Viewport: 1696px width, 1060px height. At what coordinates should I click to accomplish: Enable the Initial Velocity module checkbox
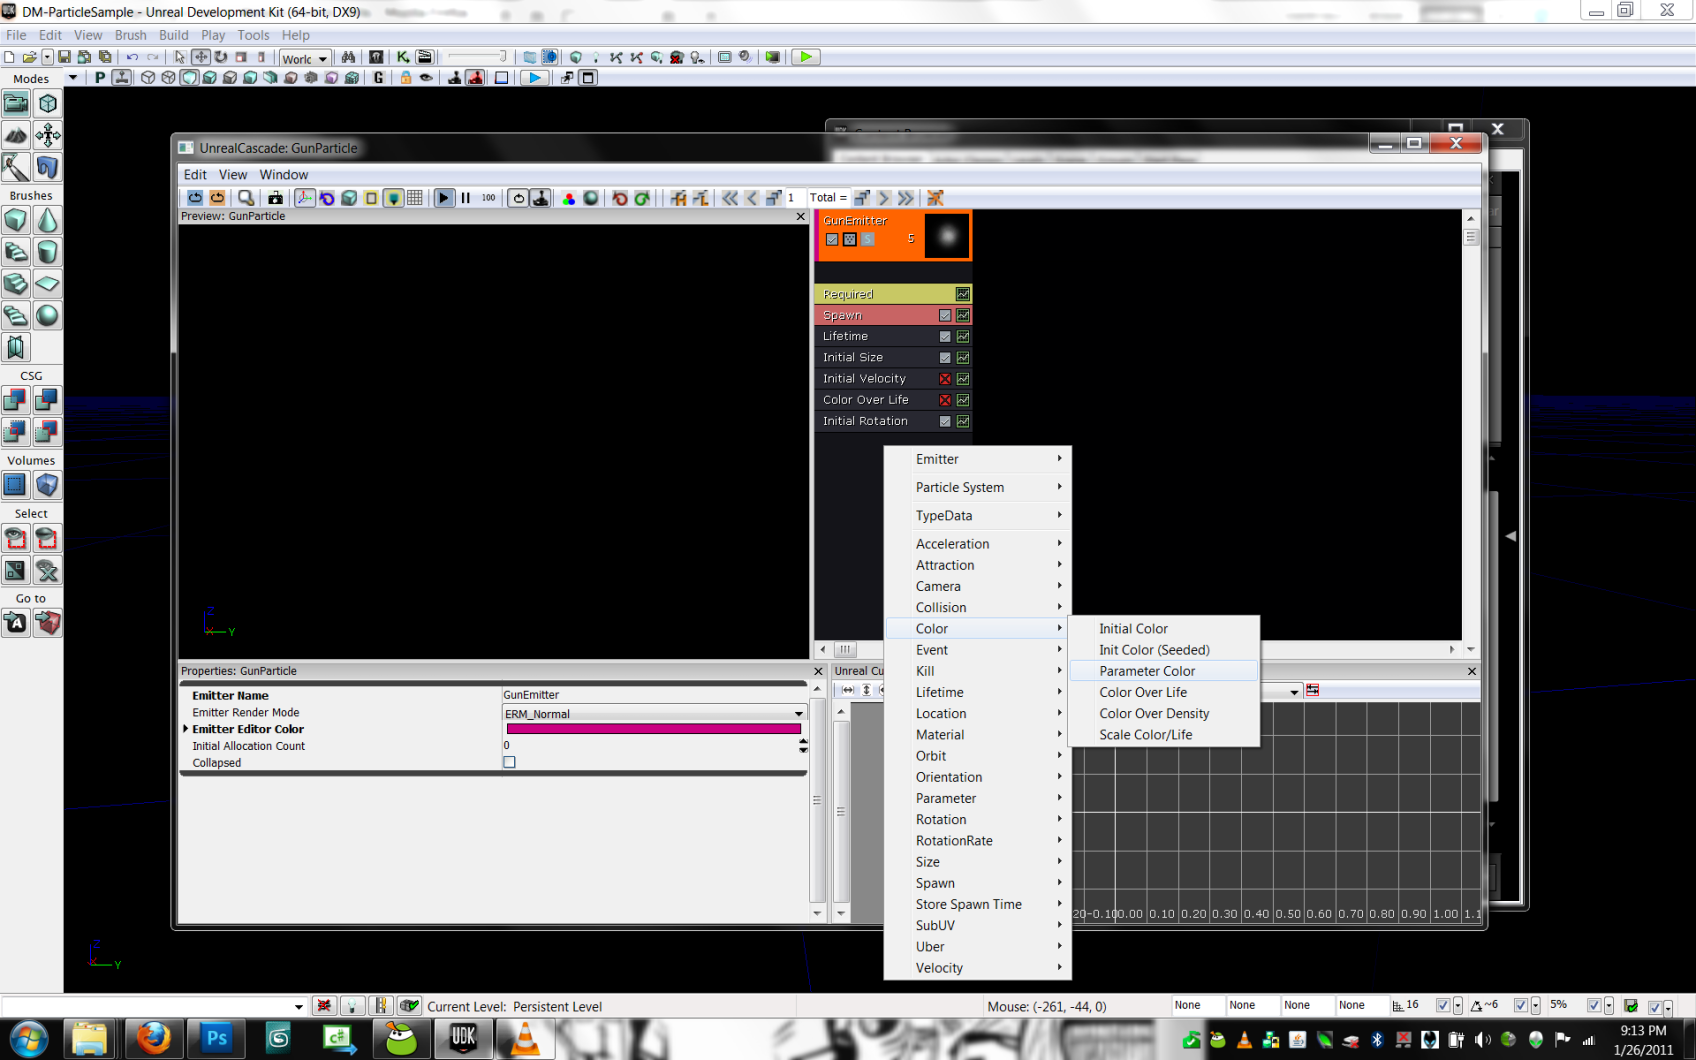coord(945,379)
